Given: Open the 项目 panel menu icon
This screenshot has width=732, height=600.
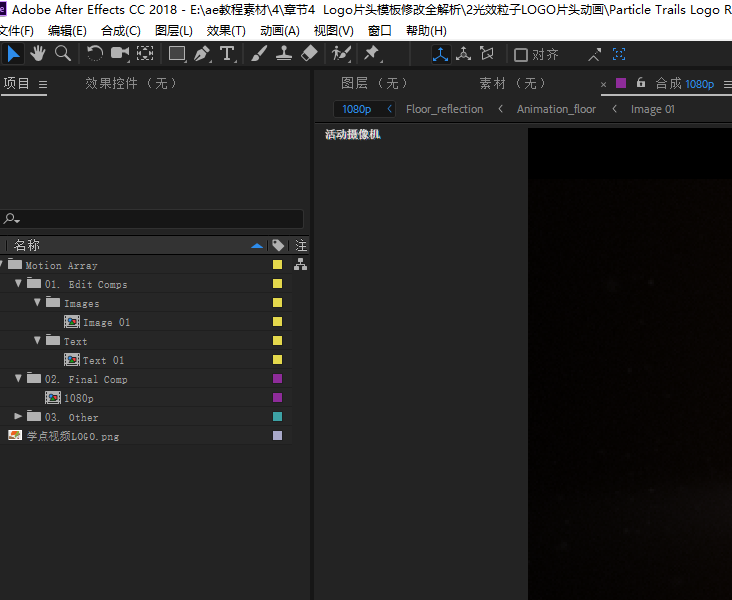Looking at the screenshot, I should pyautogui.click(x=43, y=85).
